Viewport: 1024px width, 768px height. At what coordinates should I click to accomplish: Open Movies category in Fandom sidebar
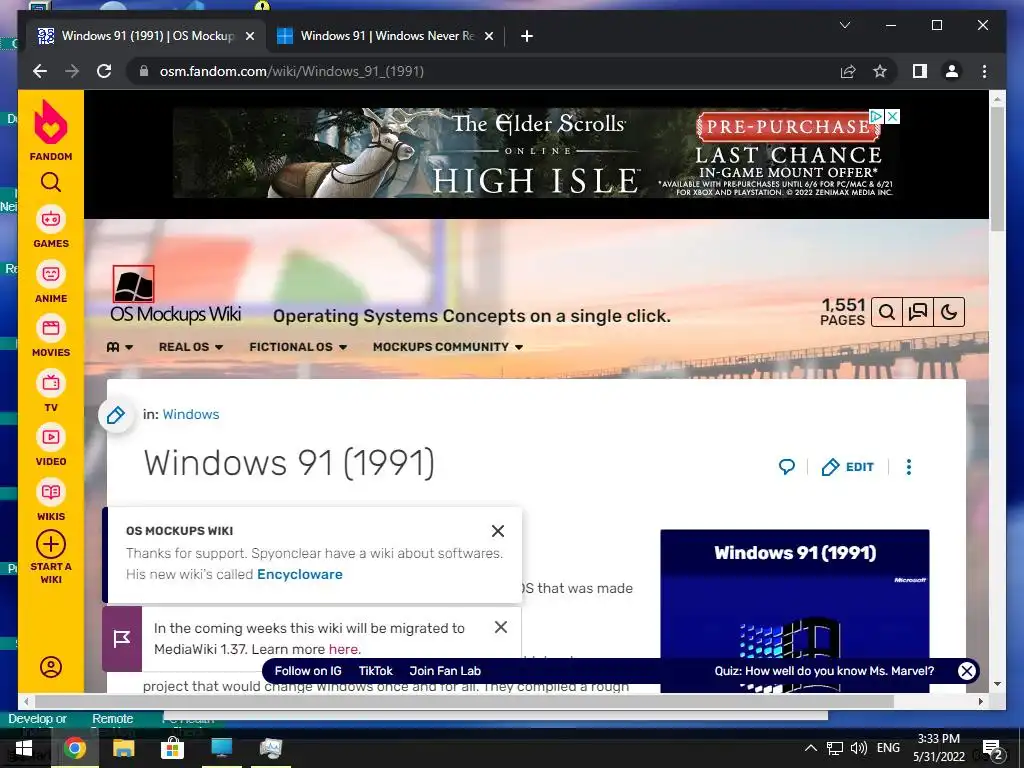(x=50, y=337)
